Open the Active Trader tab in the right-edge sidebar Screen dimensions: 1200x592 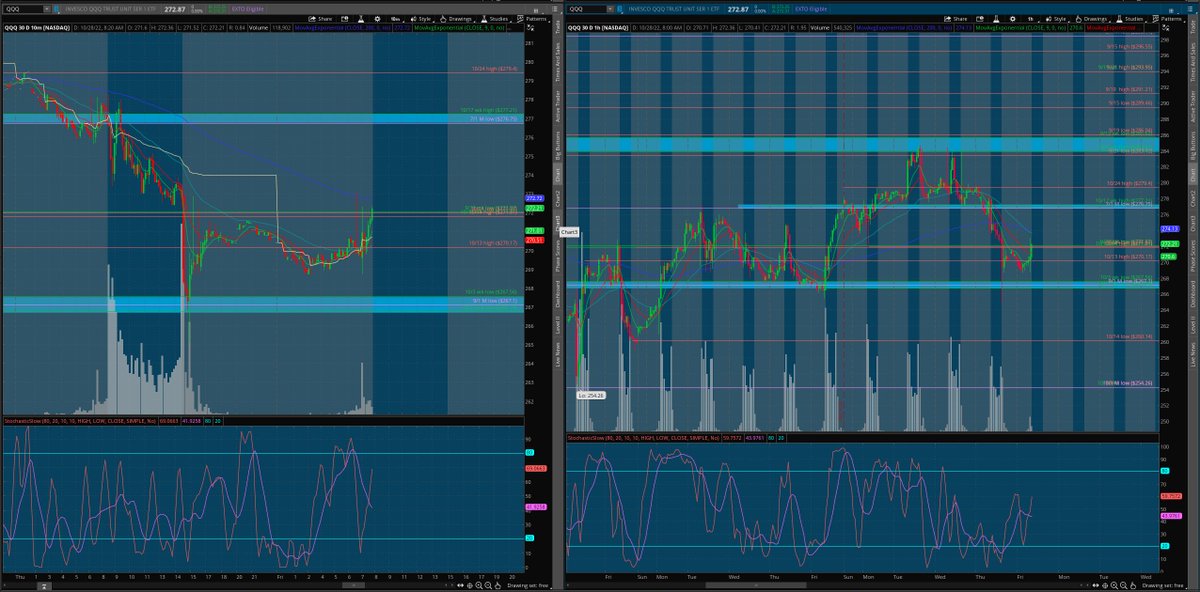tap(1192, 107)
